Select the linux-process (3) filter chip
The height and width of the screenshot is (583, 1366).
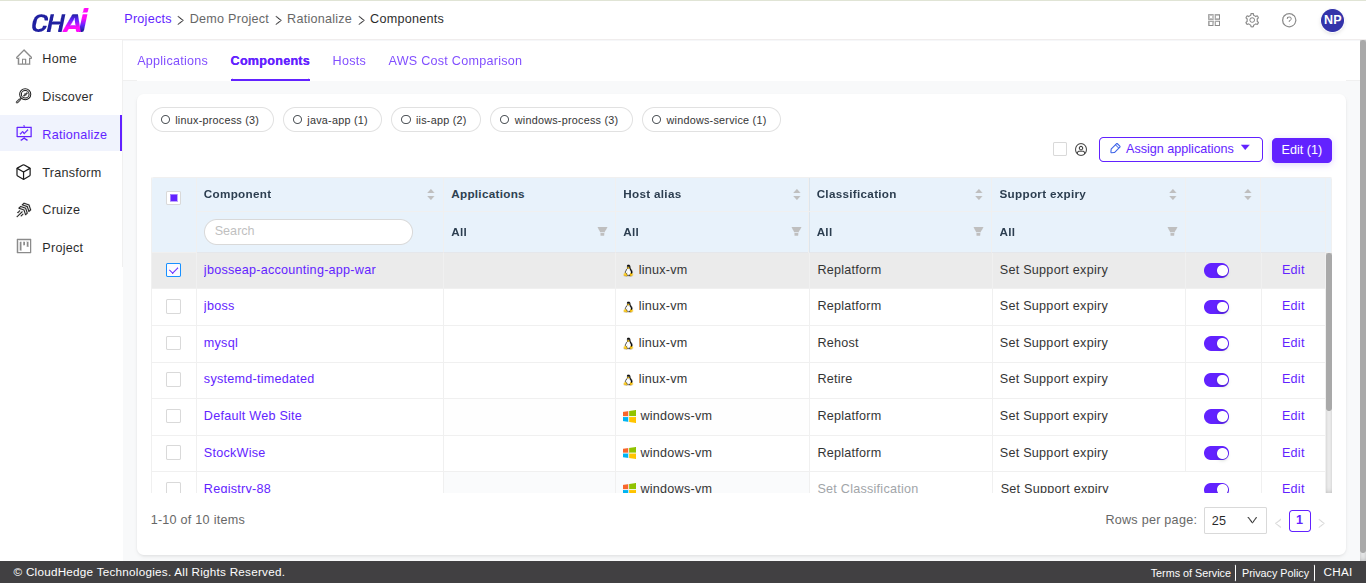point(209,120)
